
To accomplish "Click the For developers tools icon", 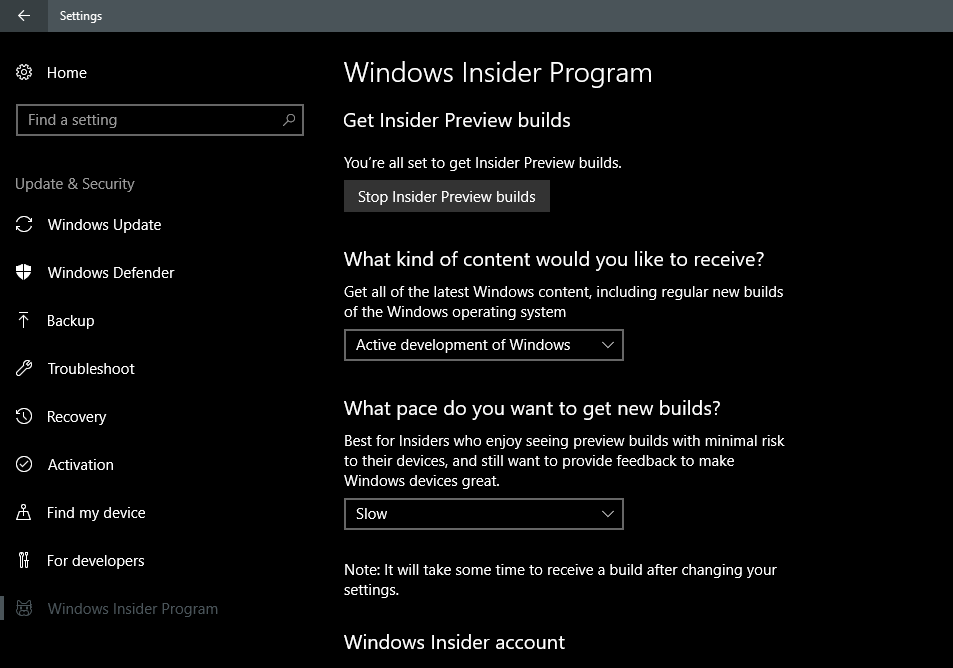I will coord(24,560).
